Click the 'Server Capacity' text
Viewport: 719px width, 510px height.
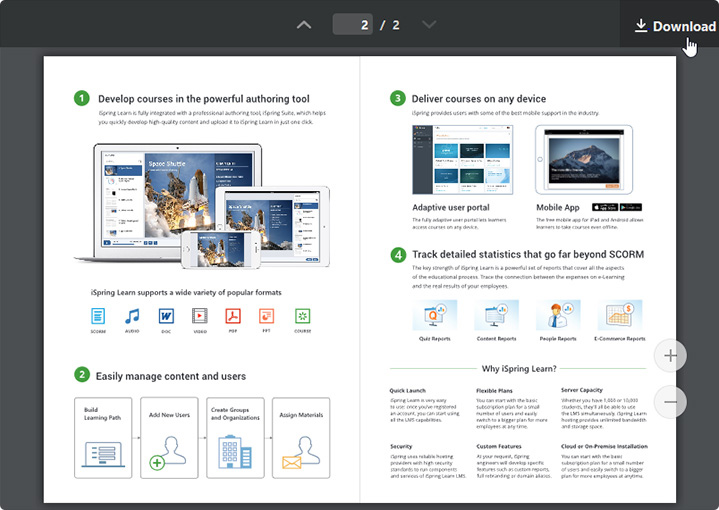[x=582, y=390]
